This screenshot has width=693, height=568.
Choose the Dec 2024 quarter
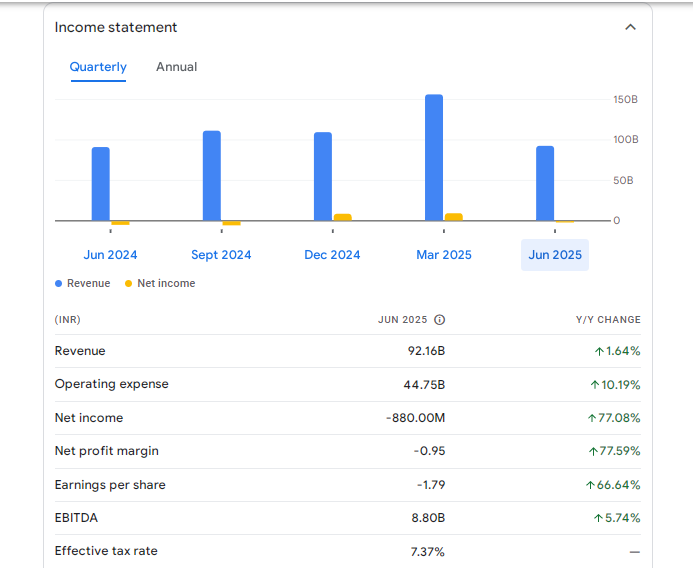click(x=332, y=255)
